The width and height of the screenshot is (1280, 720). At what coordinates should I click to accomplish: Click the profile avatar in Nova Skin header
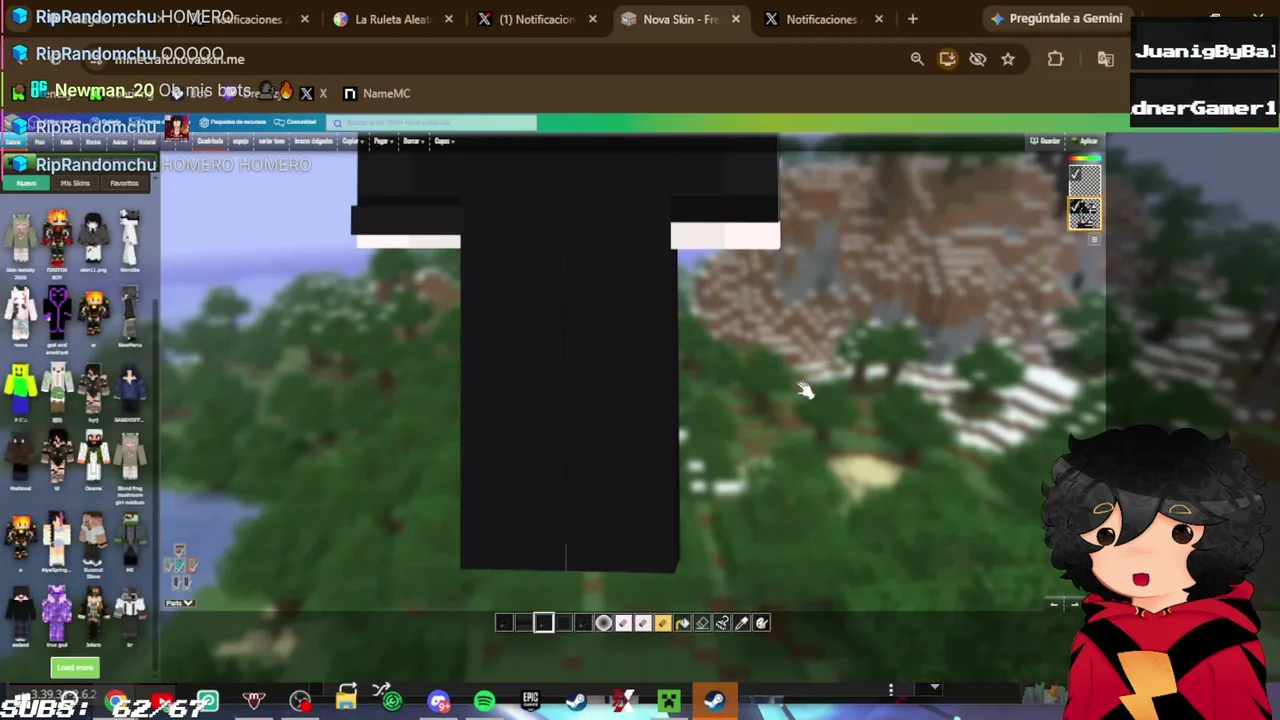[177, 126]
